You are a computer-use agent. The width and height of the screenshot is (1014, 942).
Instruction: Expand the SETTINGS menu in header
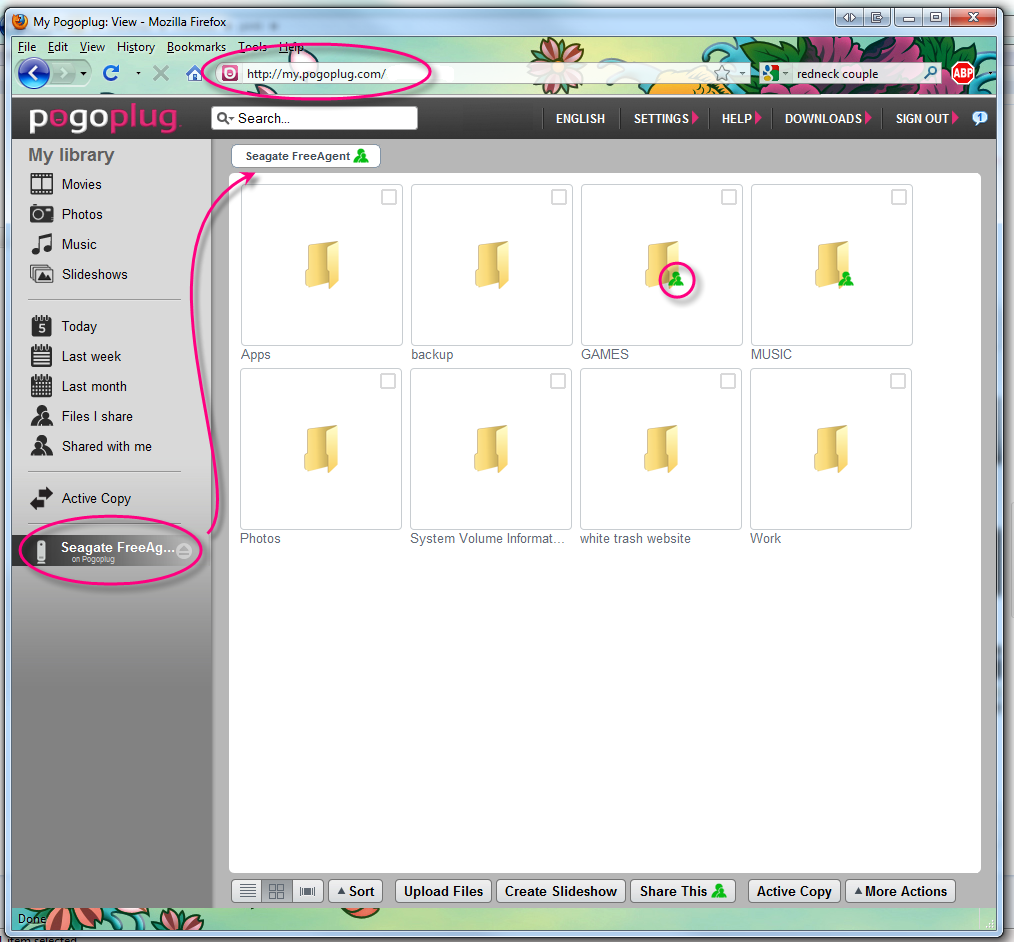[x=665, y=118]
